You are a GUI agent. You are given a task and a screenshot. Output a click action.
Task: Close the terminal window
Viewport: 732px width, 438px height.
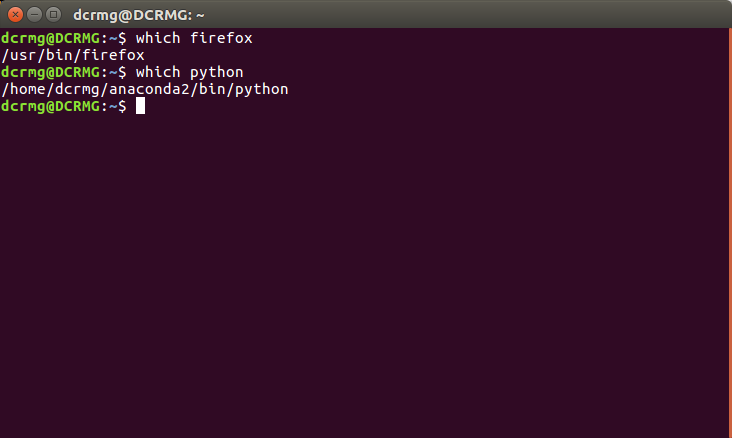(x=15, y=15)
